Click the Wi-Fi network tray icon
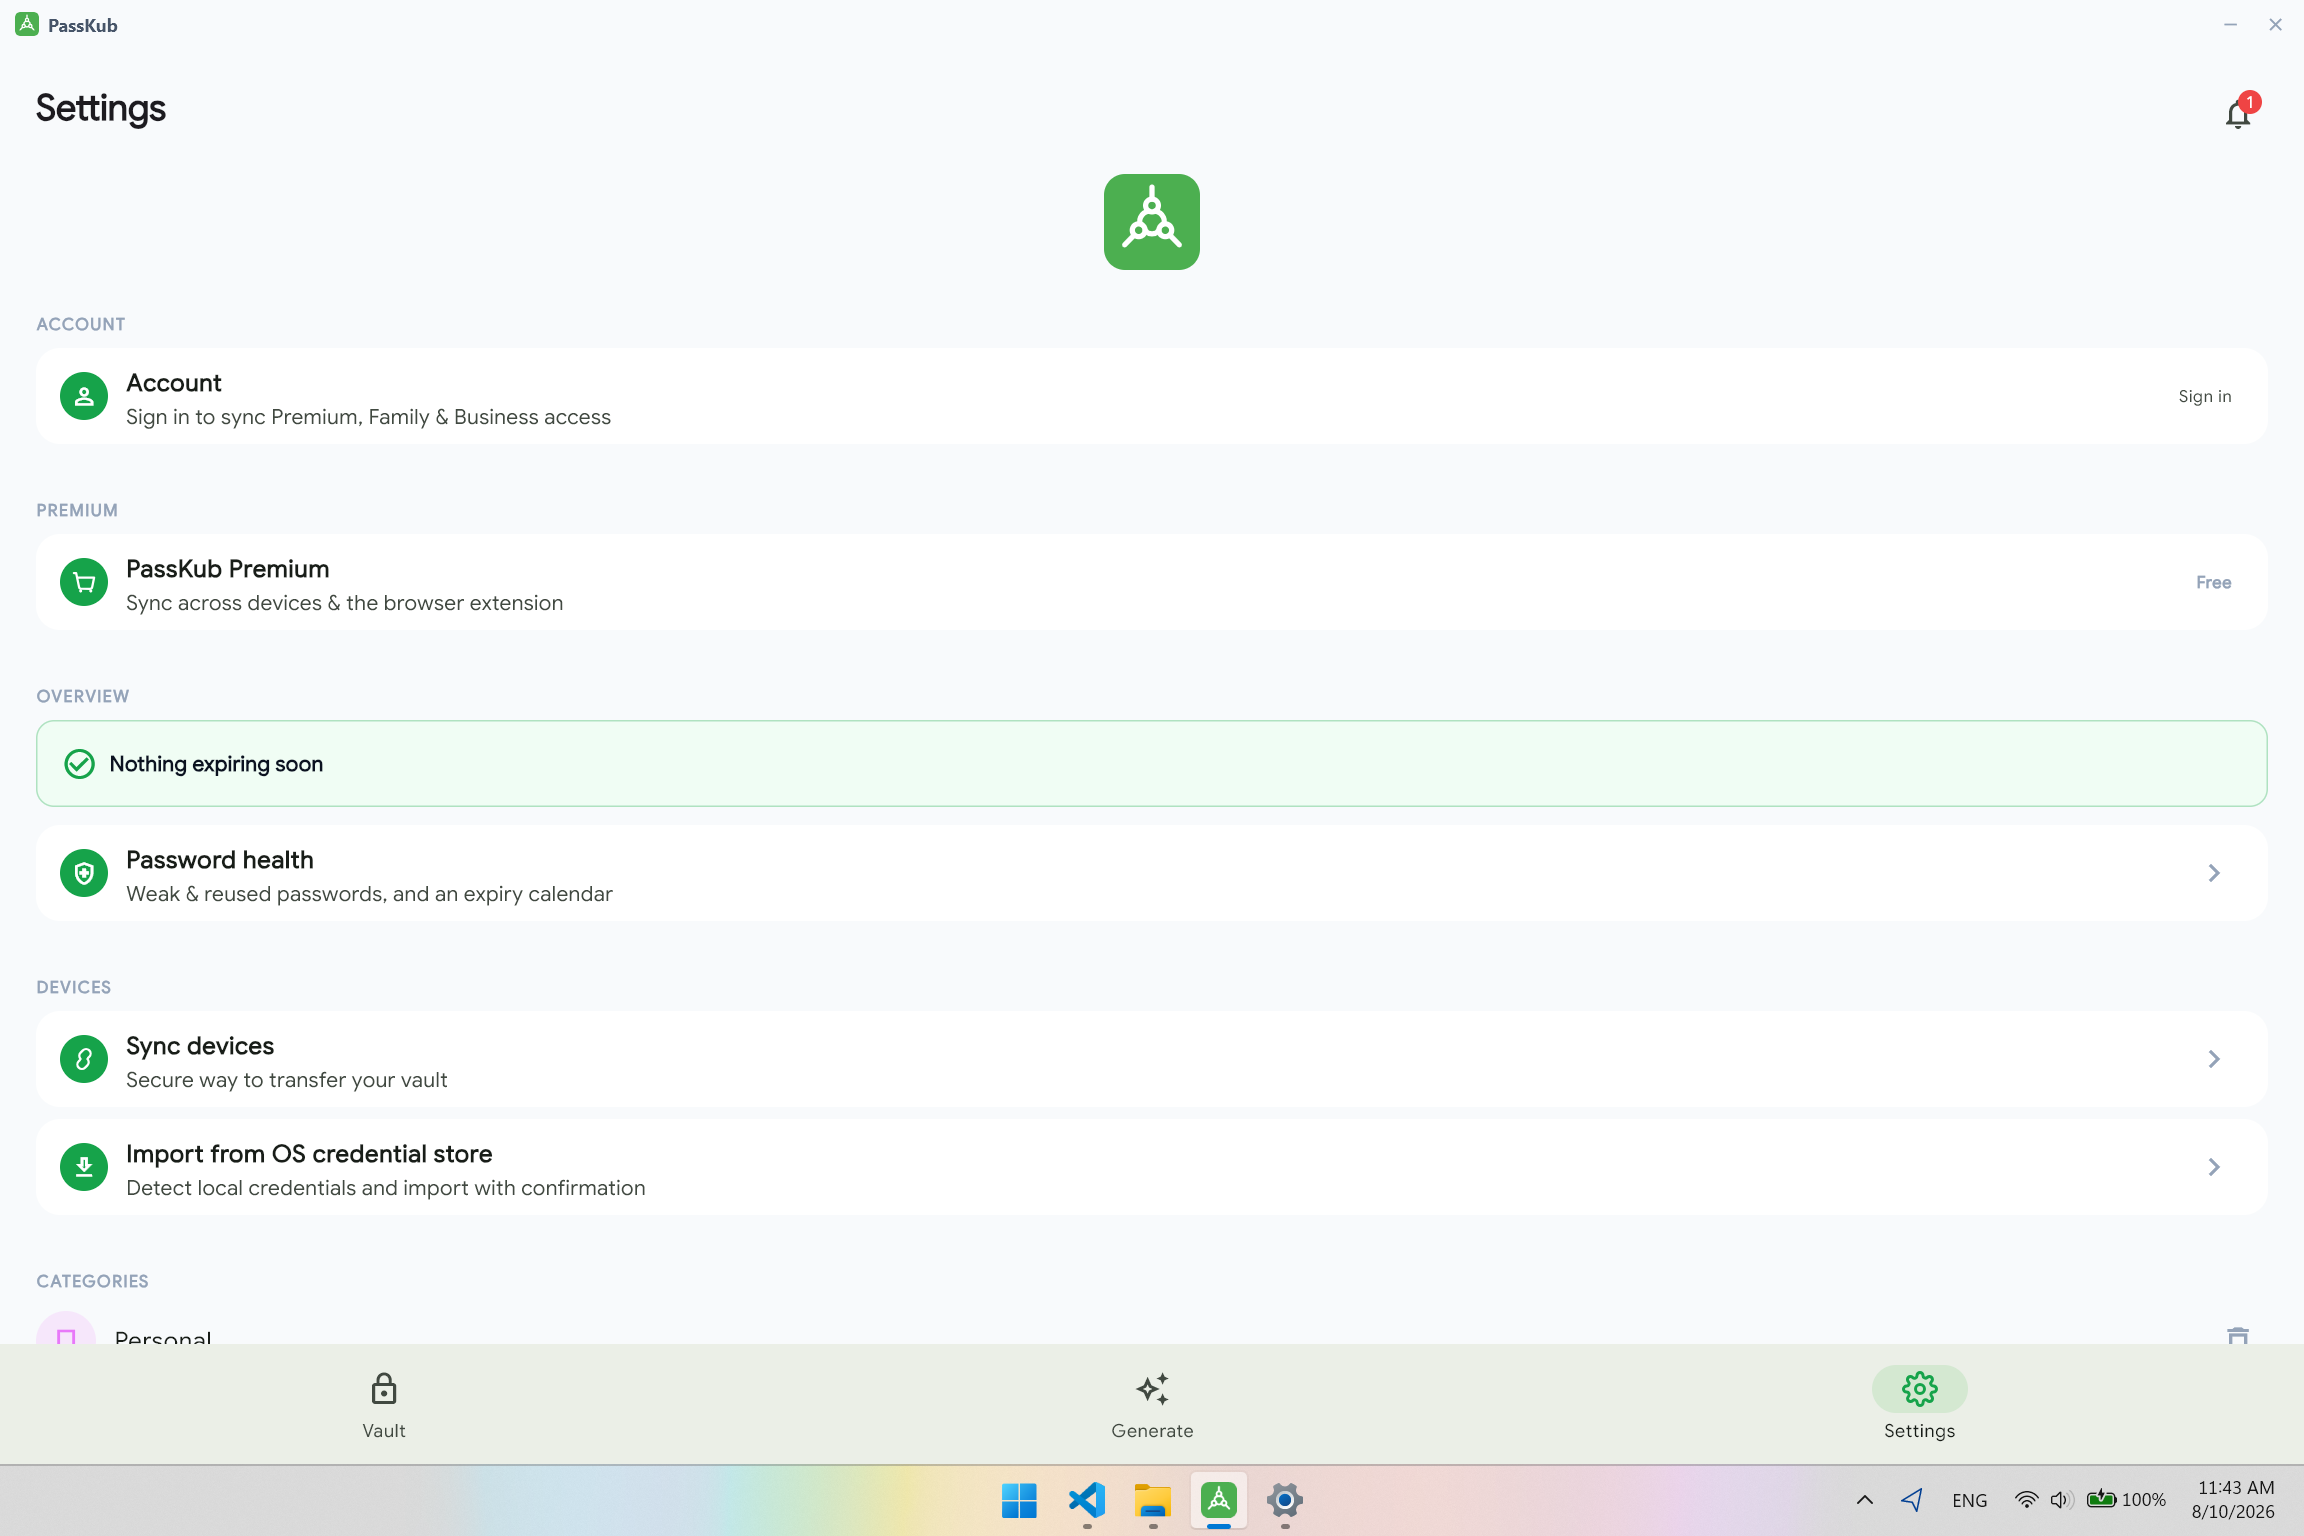 [2026, 1500]
